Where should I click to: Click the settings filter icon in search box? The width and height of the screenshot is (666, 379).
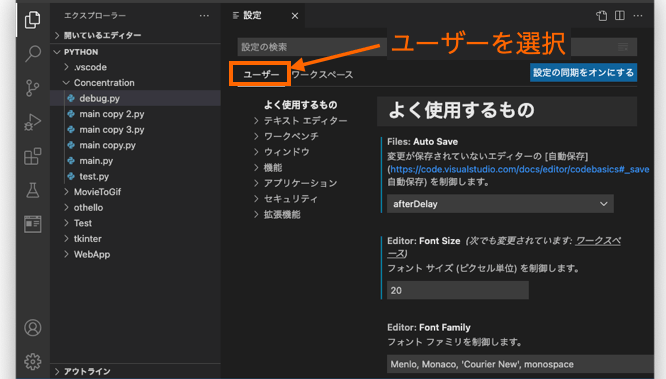point(623,47)
